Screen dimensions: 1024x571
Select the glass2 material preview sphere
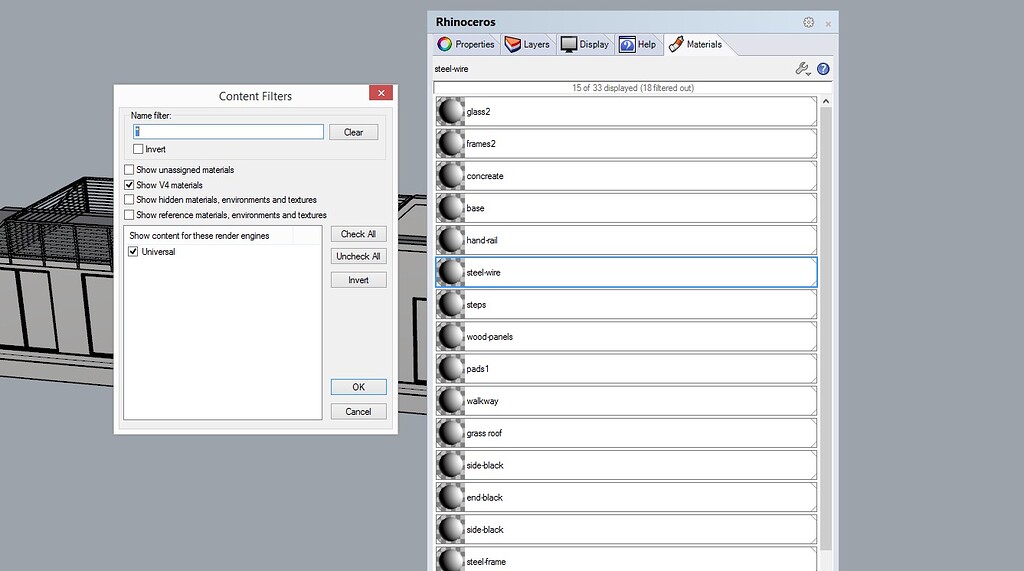coord(451,112)
